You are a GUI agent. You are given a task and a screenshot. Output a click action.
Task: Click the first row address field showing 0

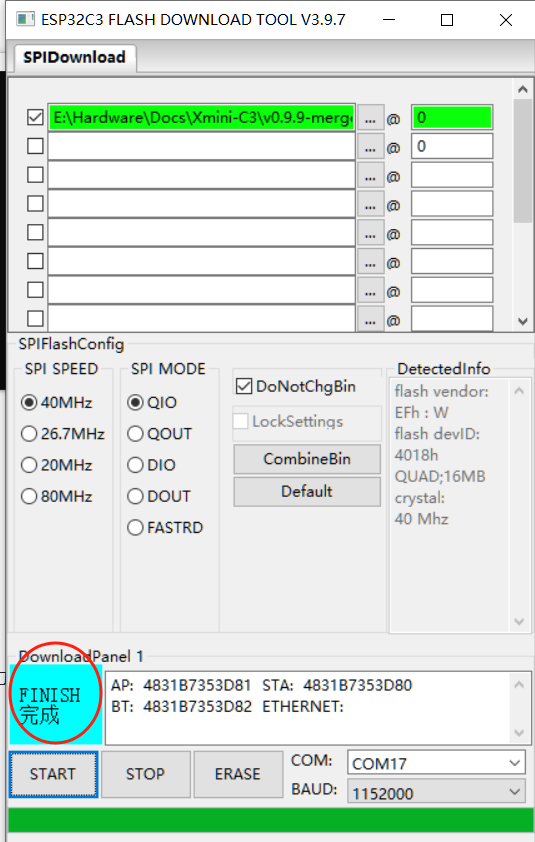click(452, 118)
